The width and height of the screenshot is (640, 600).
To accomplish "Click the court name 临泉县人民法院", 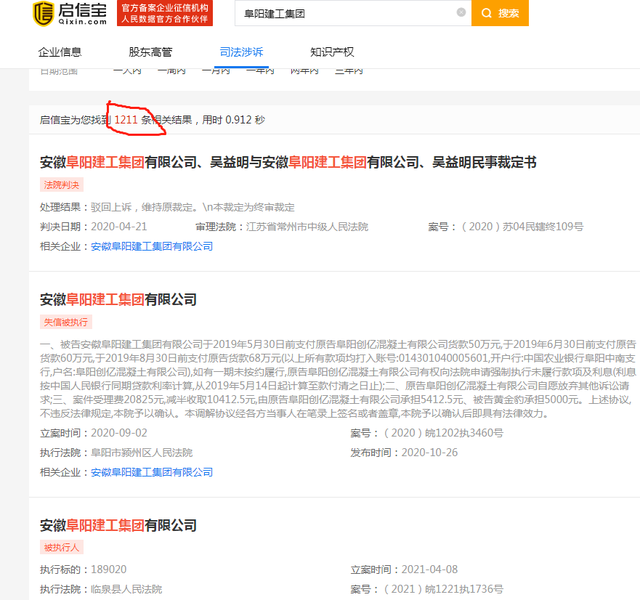I will point(127,589).
